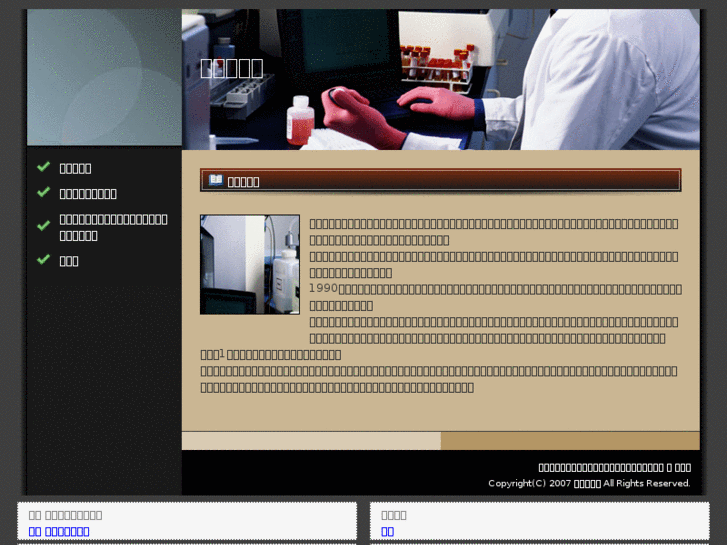
Task: Click the lab worker banner photograph
Action: 440,79
